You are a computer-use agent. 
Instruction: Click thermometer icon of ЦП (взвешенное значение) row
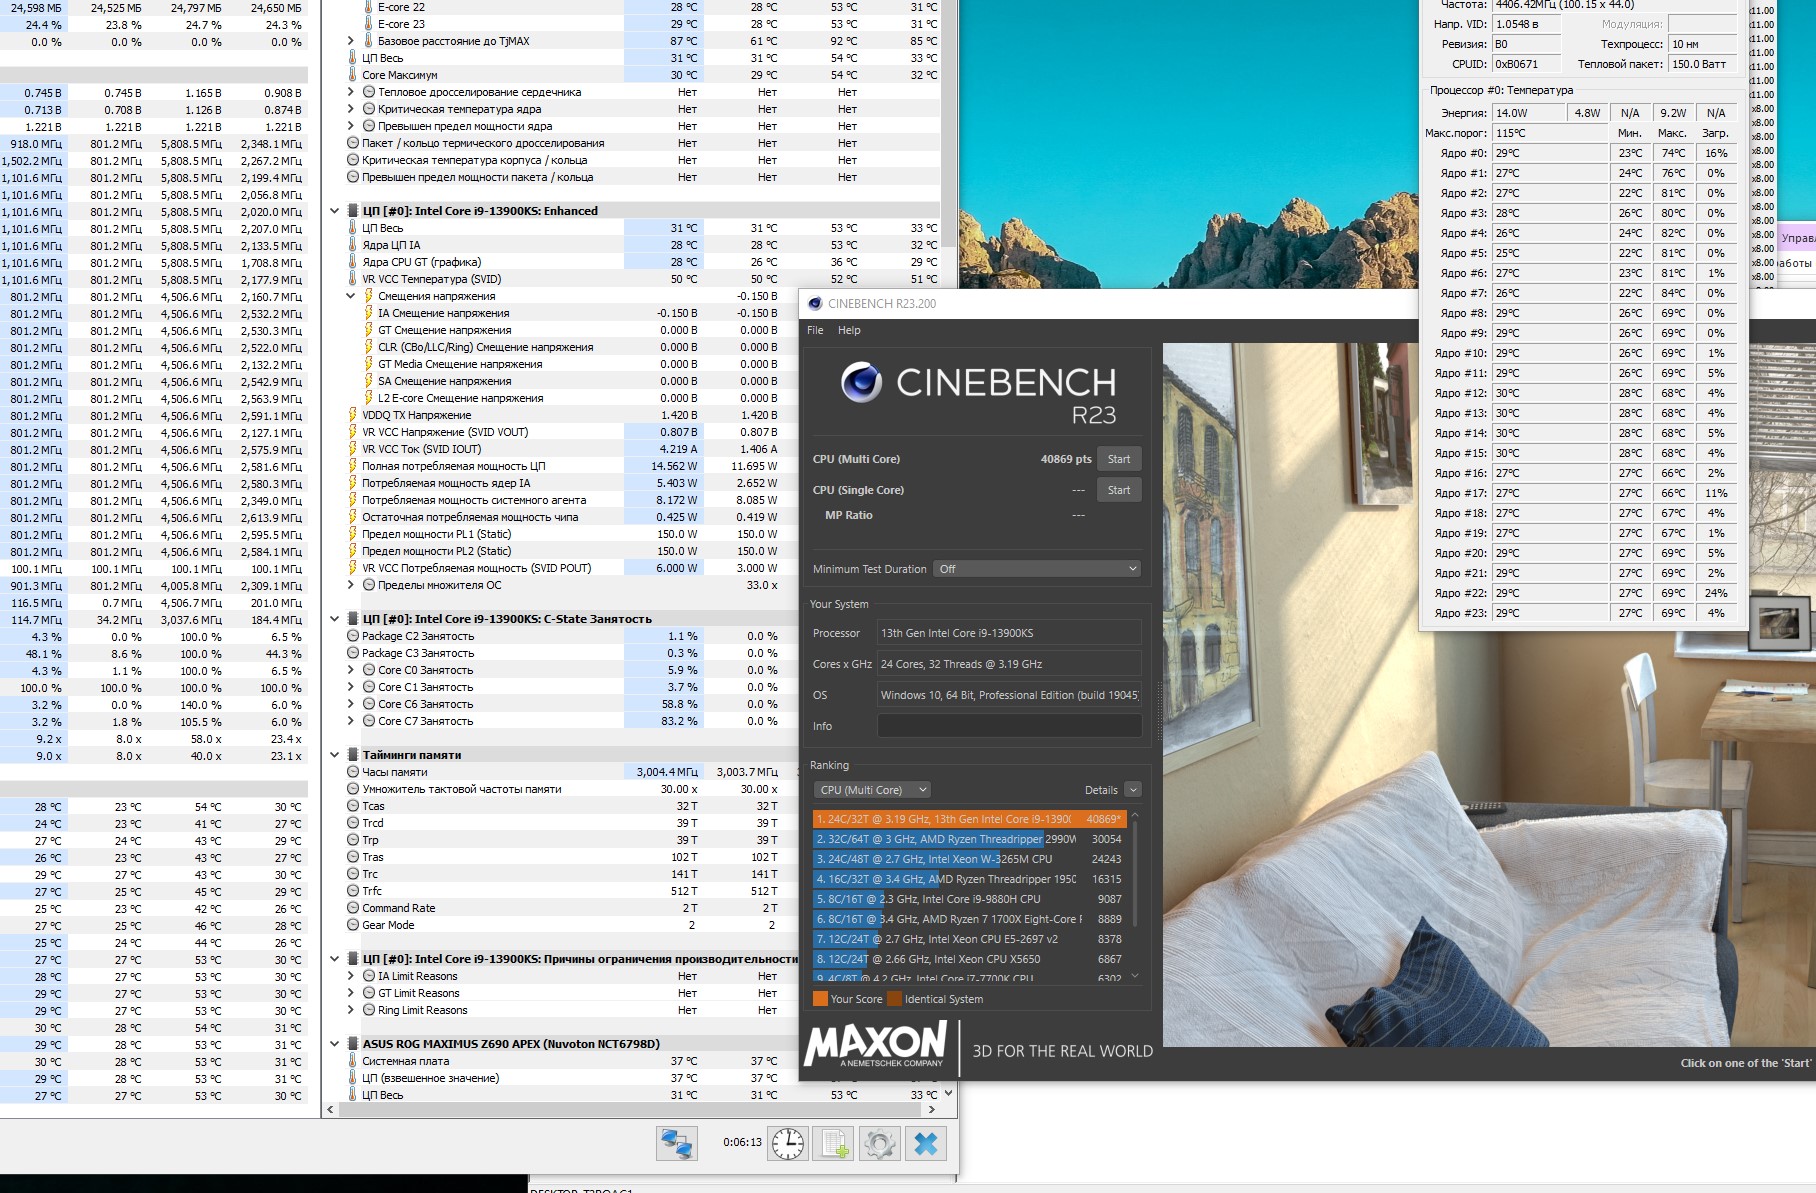(353, 1078)
